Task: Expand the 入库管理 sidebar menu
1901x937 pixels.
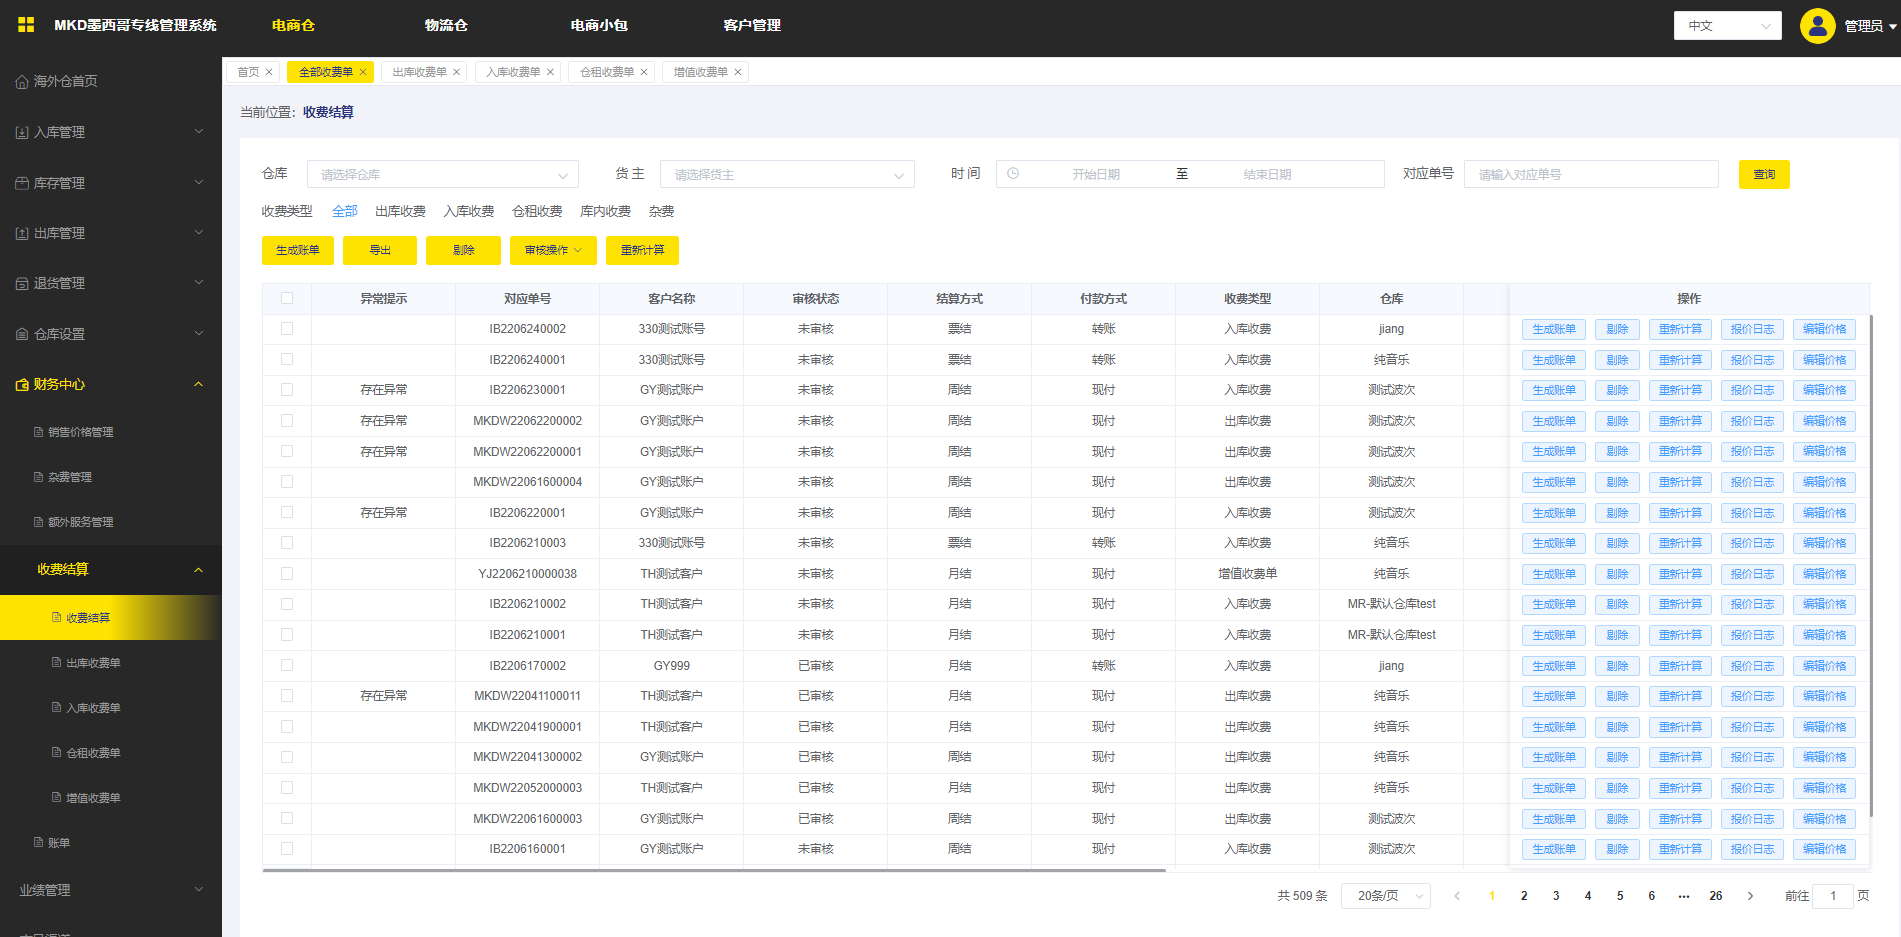Action: [110, 132]
